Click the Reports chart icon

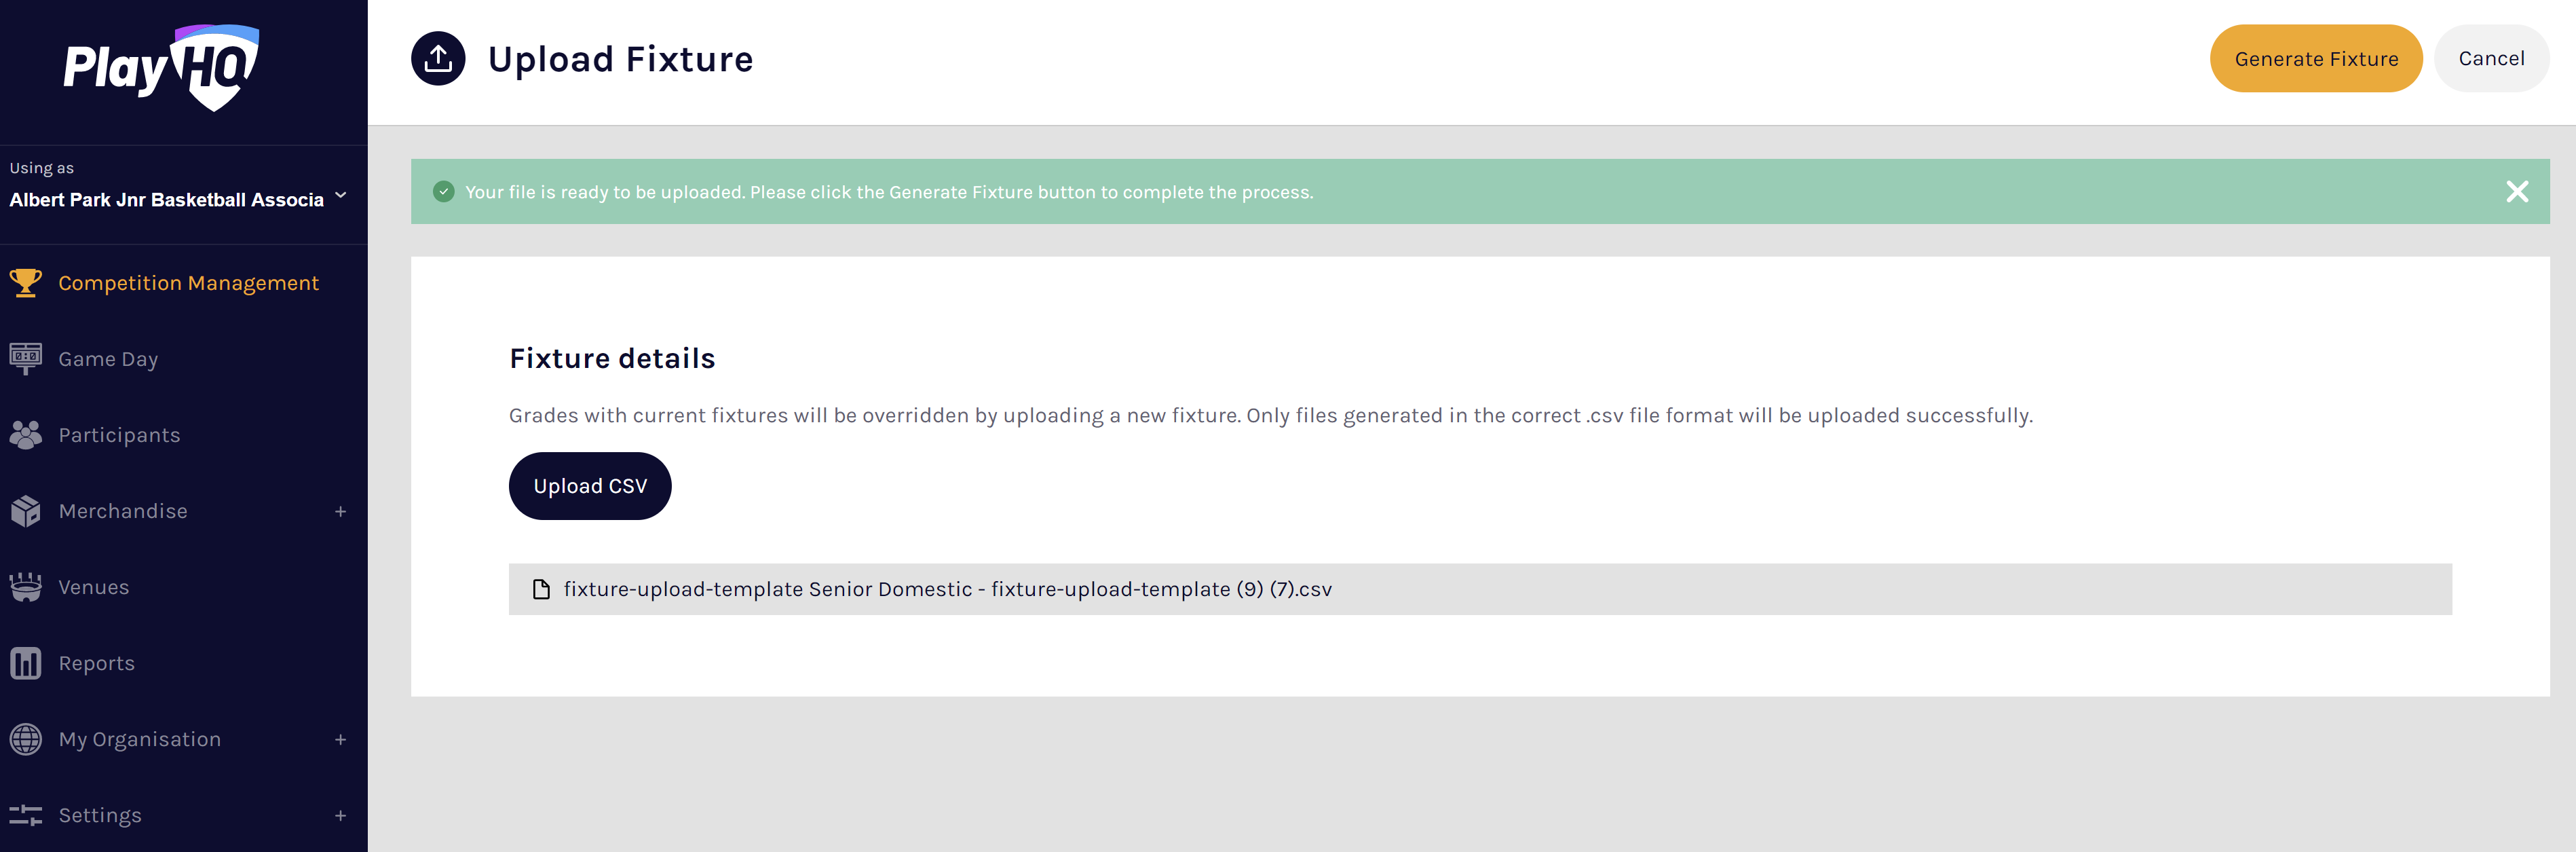click(x=25, y=663)
